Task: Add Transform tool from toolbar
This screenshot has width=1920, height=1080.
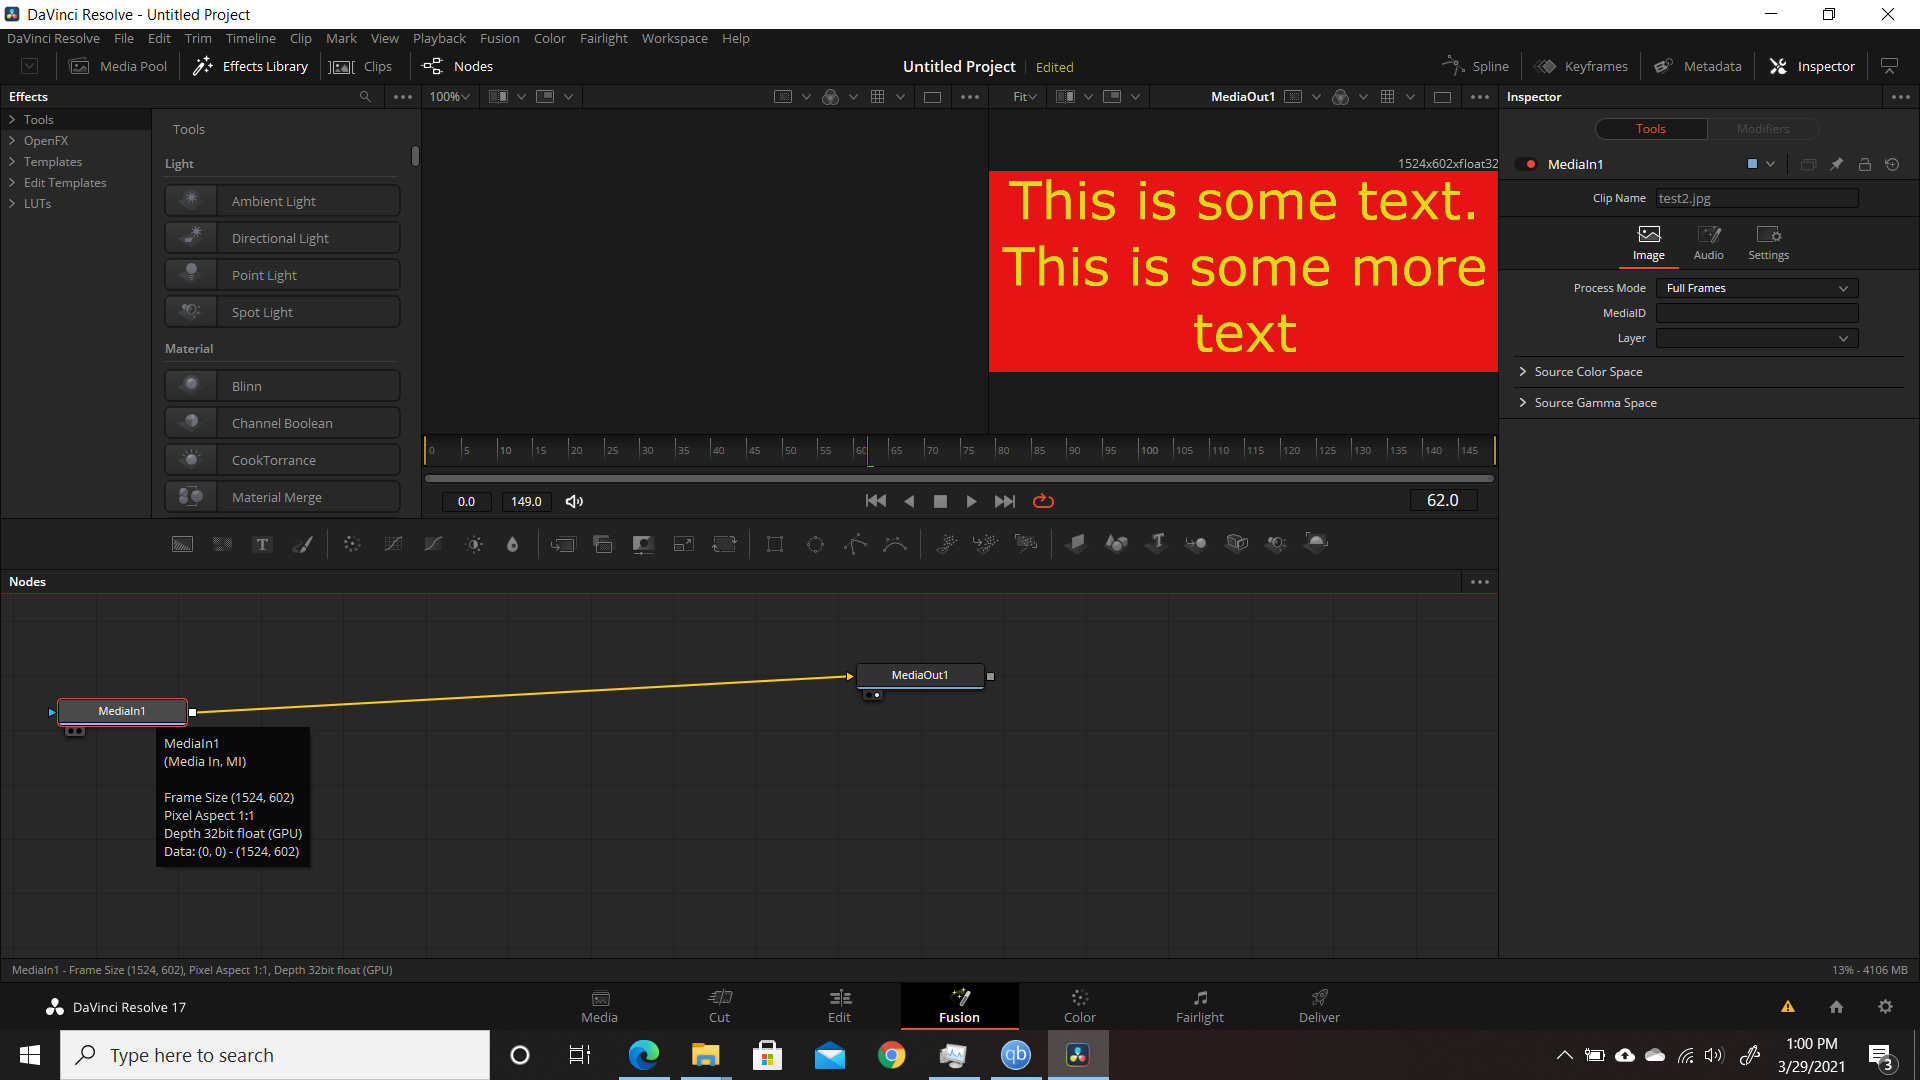Action: pos(724,544)
